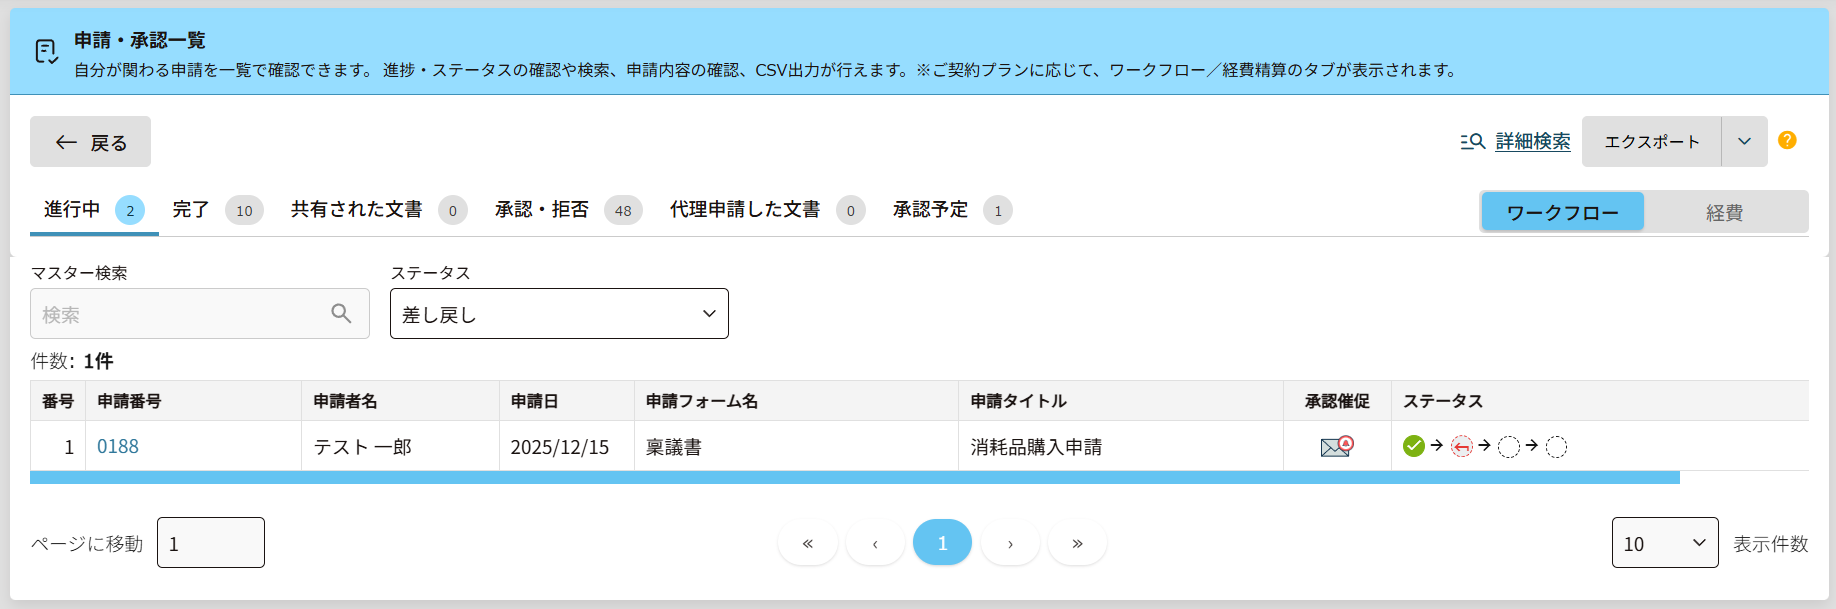This screenshot has height=609, width=1836.
Task: Open the 完了 tab
Action: pyautogui.click(x=191, y=210)
